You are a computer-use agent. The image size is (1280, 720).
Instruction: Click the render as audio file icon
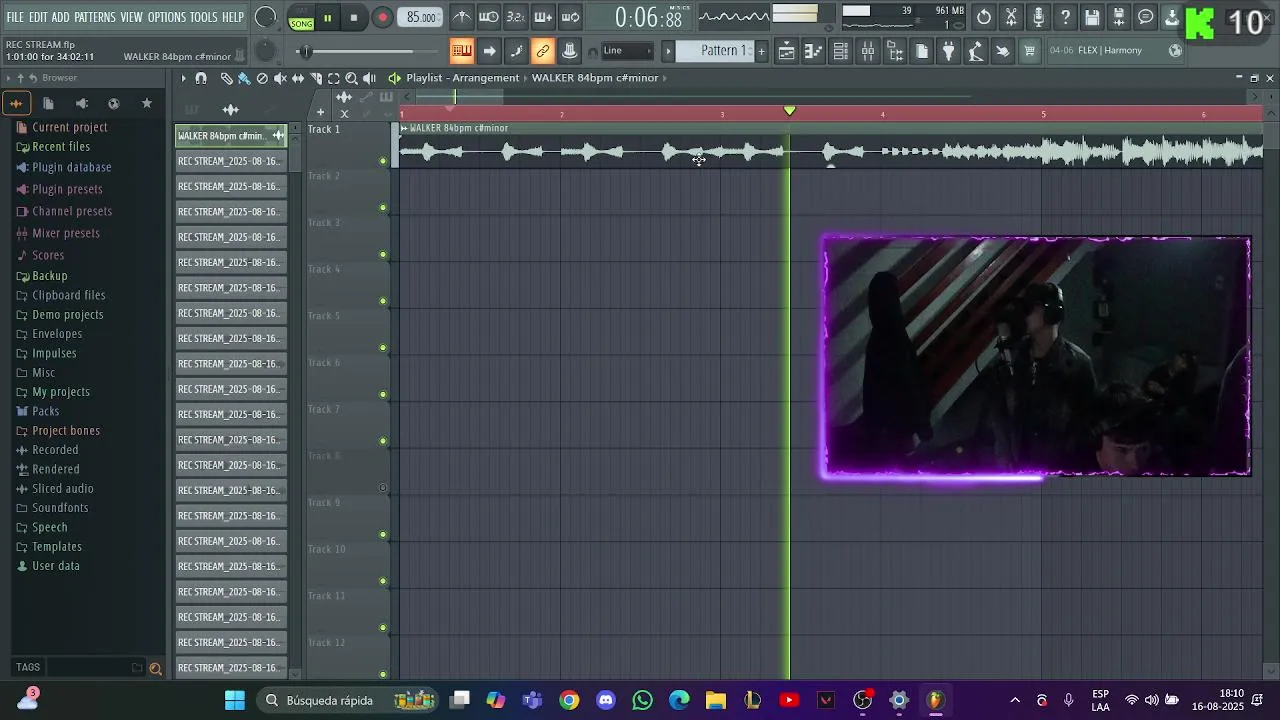tap(1119, 17)
